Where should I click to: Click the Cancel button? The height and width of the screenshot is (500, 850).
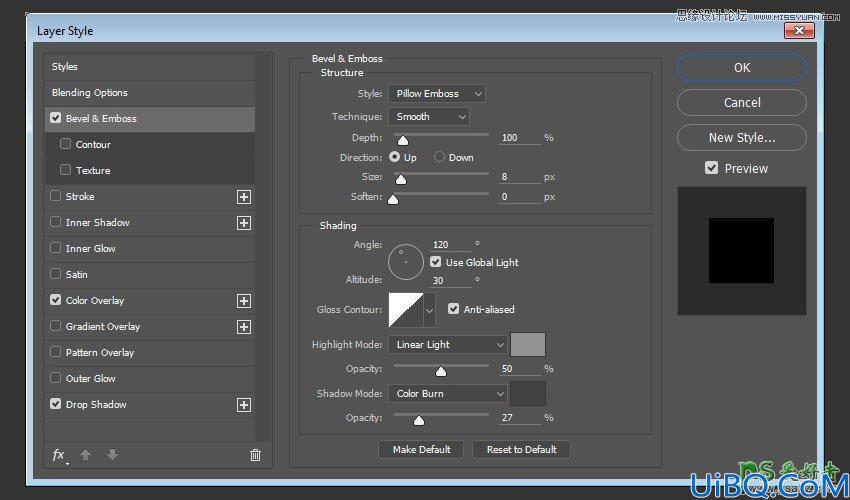742,102
